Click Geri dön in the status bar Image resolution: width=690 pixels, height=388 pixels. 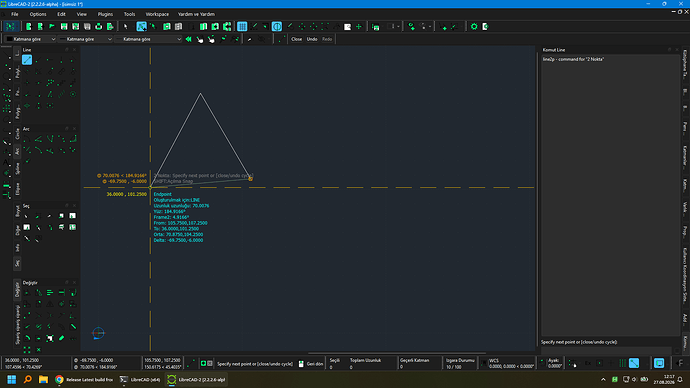click(315, 364)
